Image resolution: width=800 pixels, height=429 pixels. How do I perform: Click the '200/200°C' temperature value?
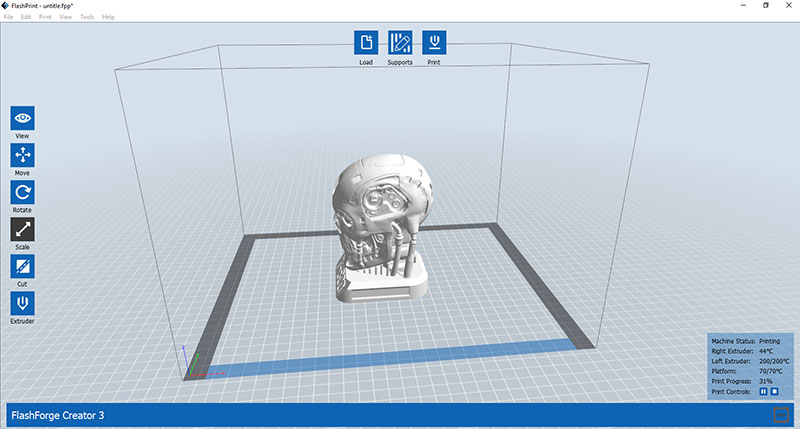774,361
